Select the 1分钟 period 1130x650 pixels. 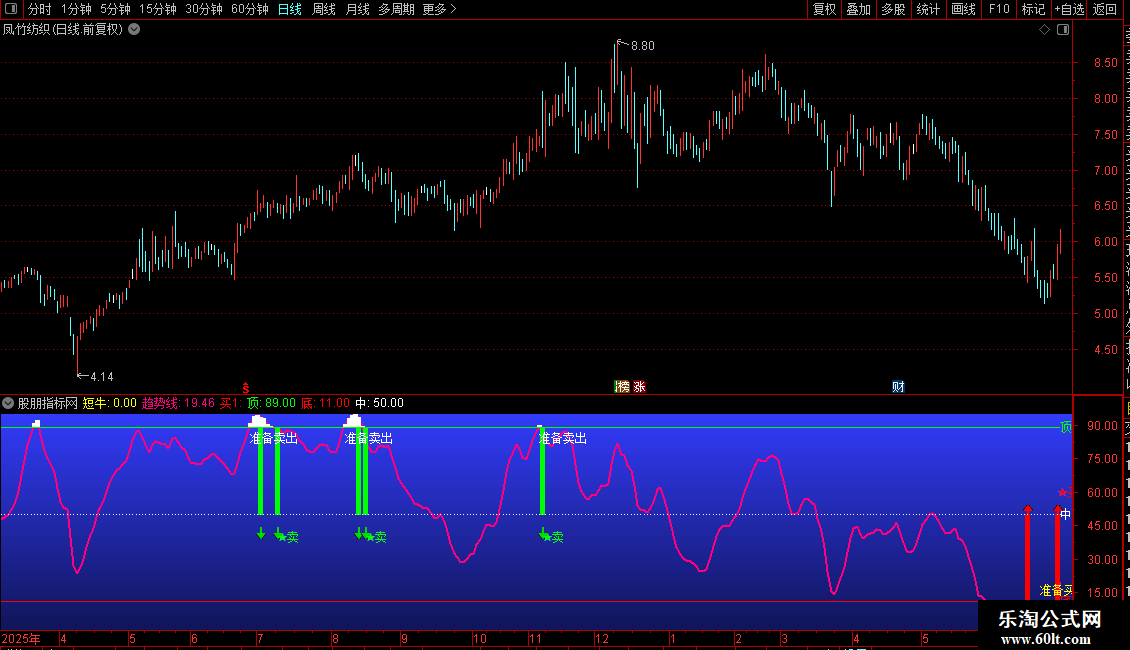click(x=76, y=9)
